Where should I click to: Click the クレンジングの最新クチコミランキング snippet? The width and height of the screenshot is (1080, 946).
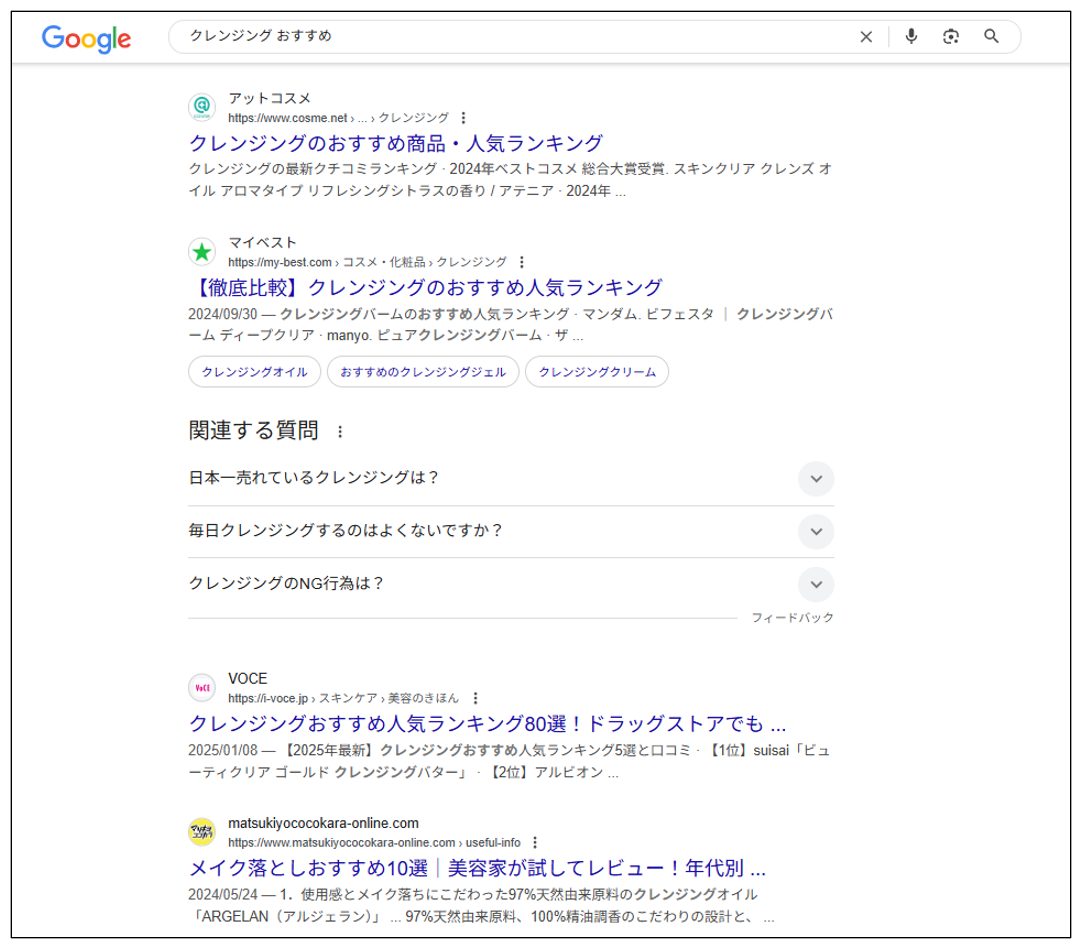(x=510, y=180)
